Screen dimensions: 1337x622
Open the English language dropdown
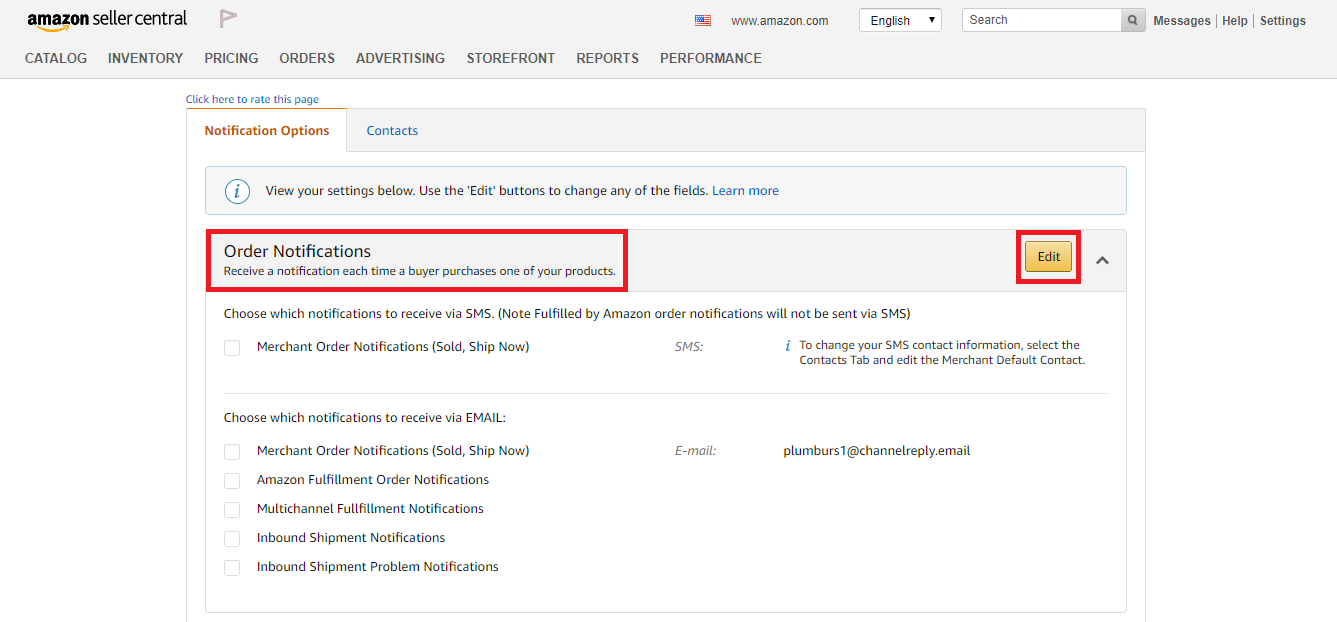click(x=900, y=20)
